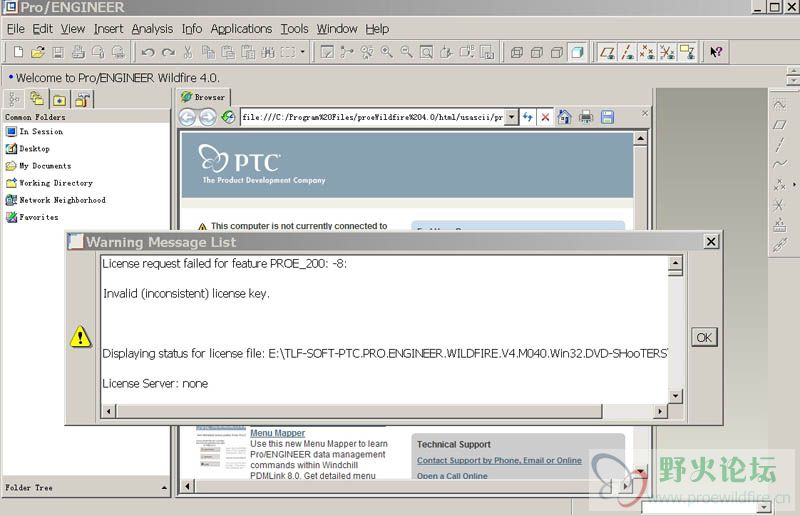Open the View menu
800x516 pixels.
73,29
